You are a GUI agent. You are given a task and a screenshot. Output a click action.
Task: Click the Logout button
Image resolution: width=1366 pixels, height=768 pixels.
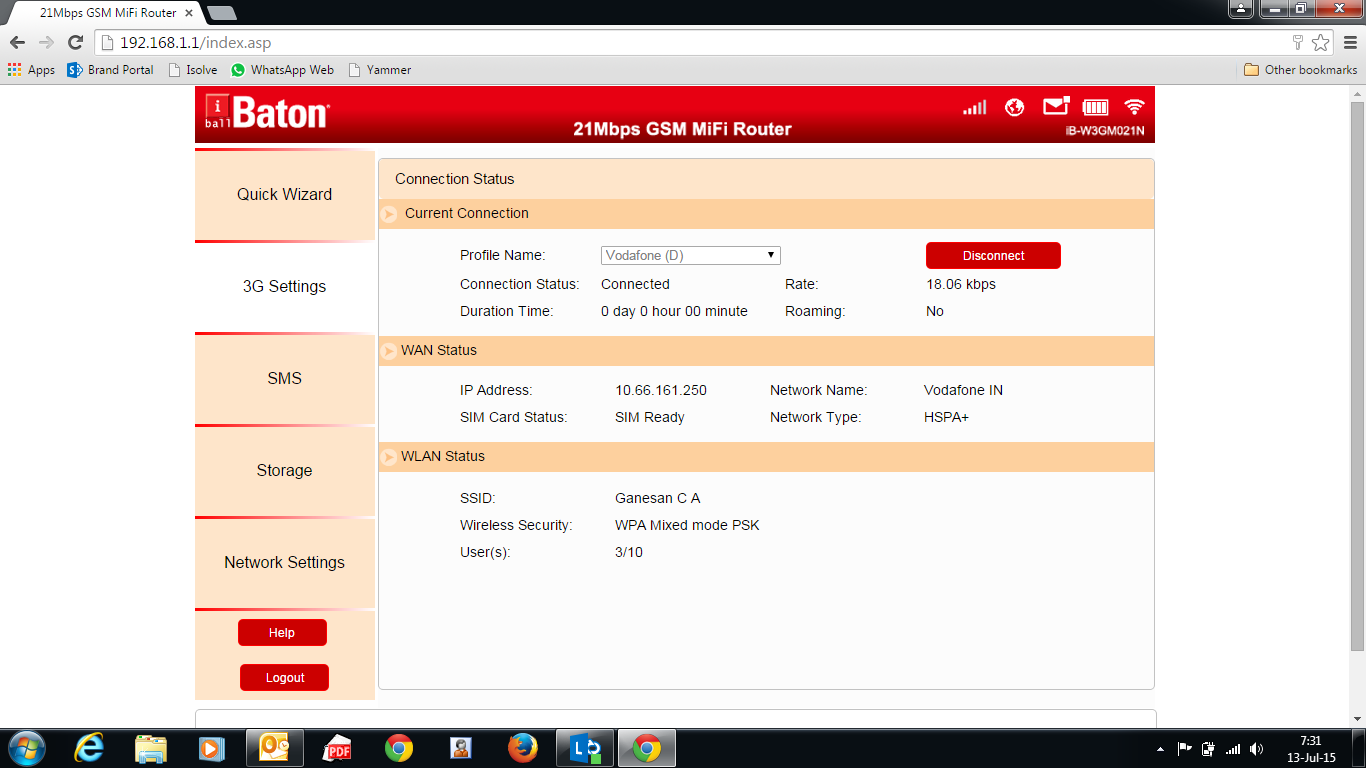(284, 678)
